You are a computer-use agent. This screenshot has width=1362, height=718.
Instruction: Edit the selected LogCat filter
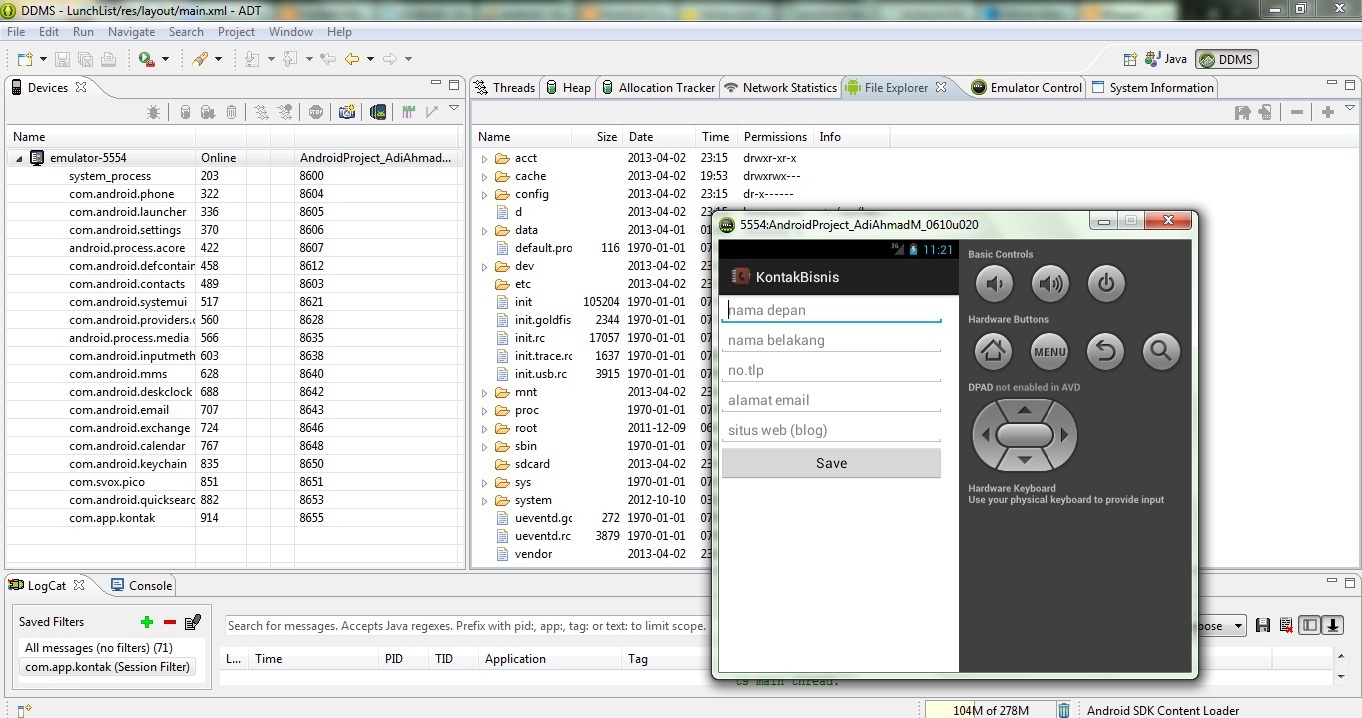point(194,622)
